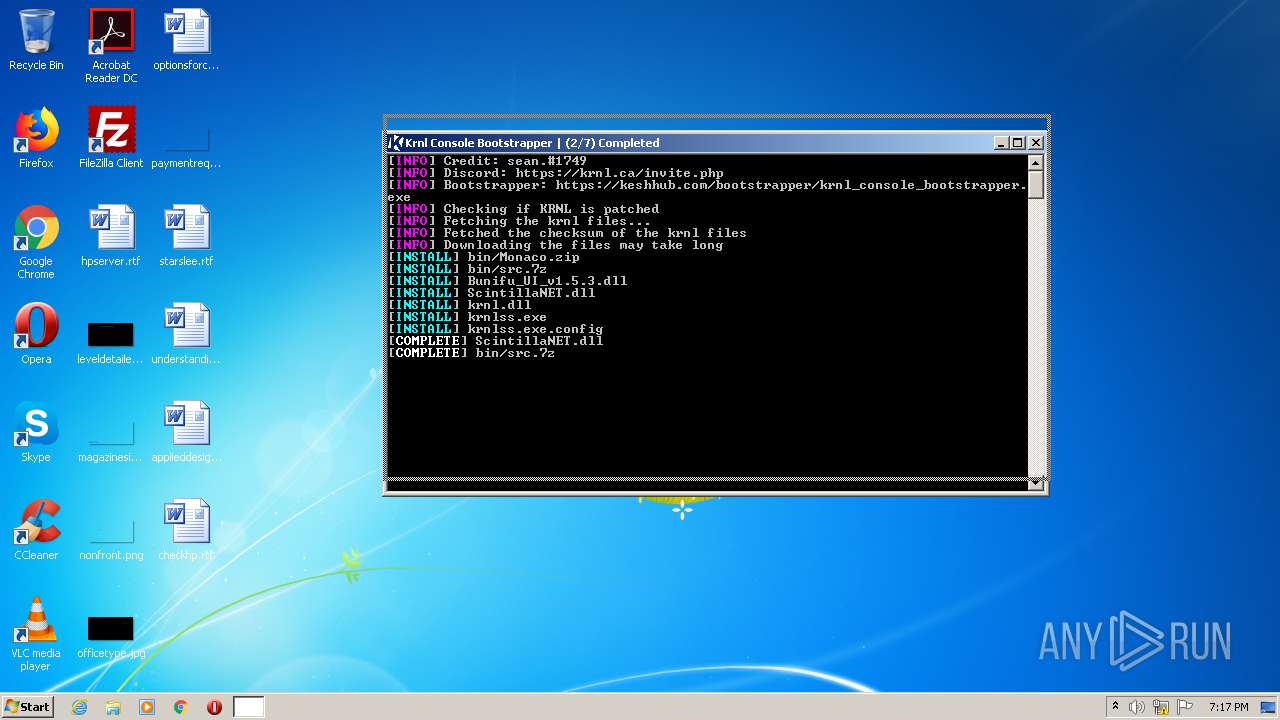Launch Opera browser shortcut
The image size is (1280, 720).
pos(36,334)
